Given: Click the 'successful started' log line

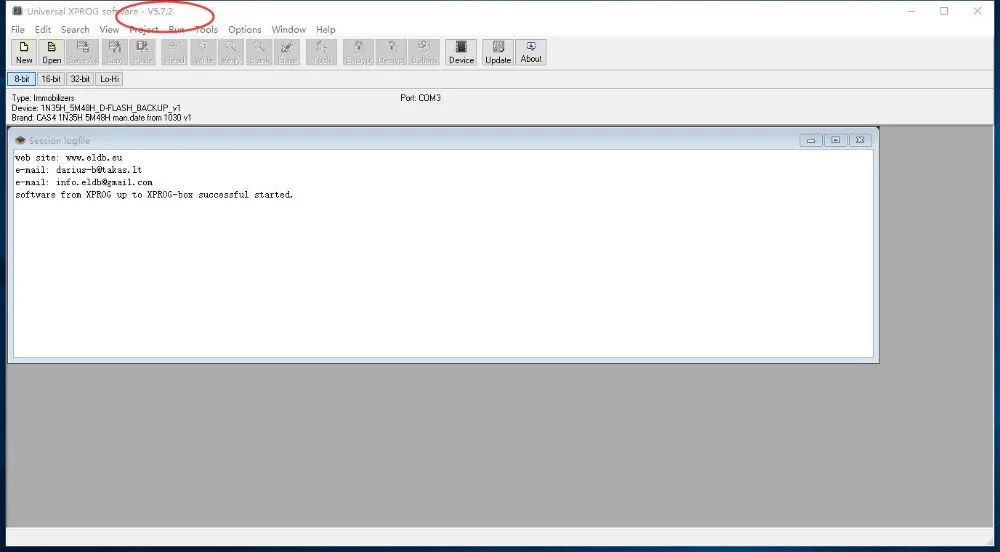Looking at the screenshot, I should [154, 194].
